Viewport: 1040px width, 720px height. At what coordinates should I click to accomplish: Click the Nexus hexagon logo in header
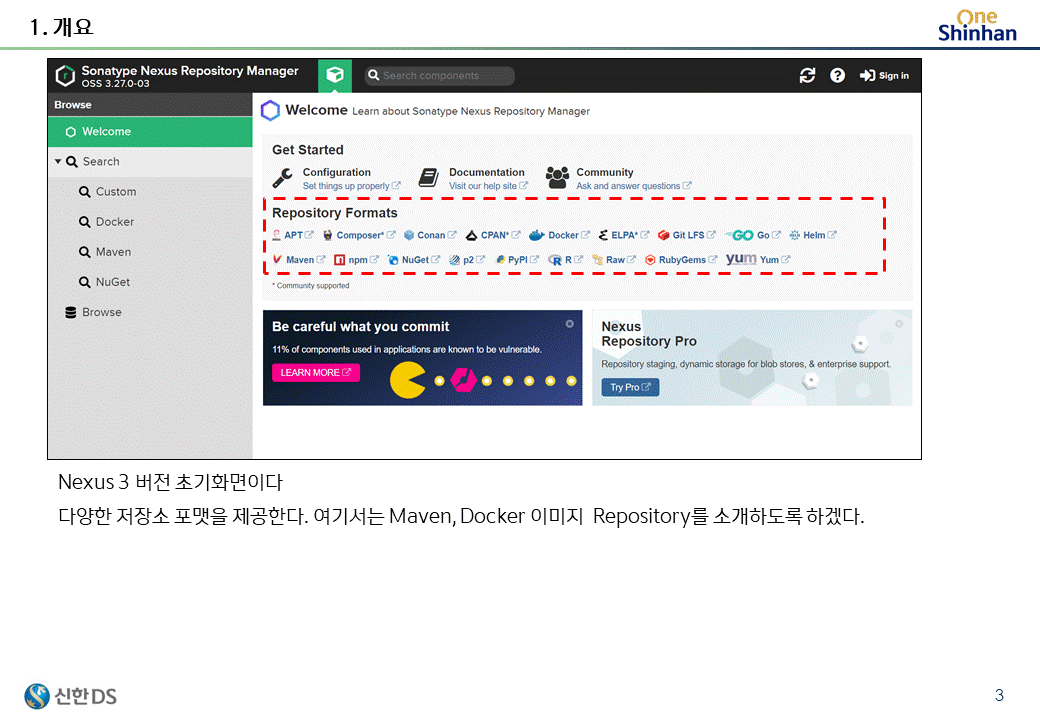pyautogui.click(x=65, y=76)
